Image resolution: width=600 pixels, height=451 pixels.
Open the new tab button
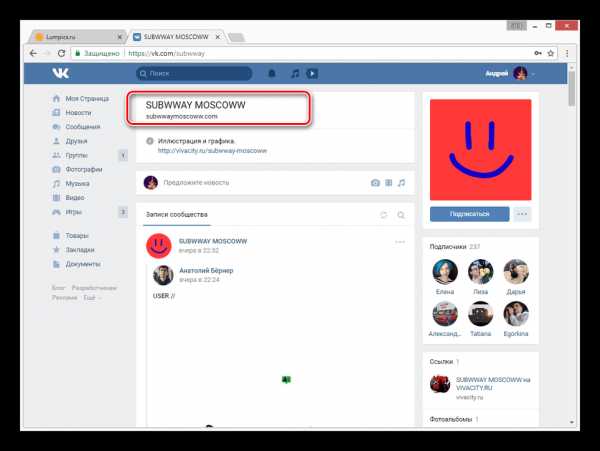(236, 37)
